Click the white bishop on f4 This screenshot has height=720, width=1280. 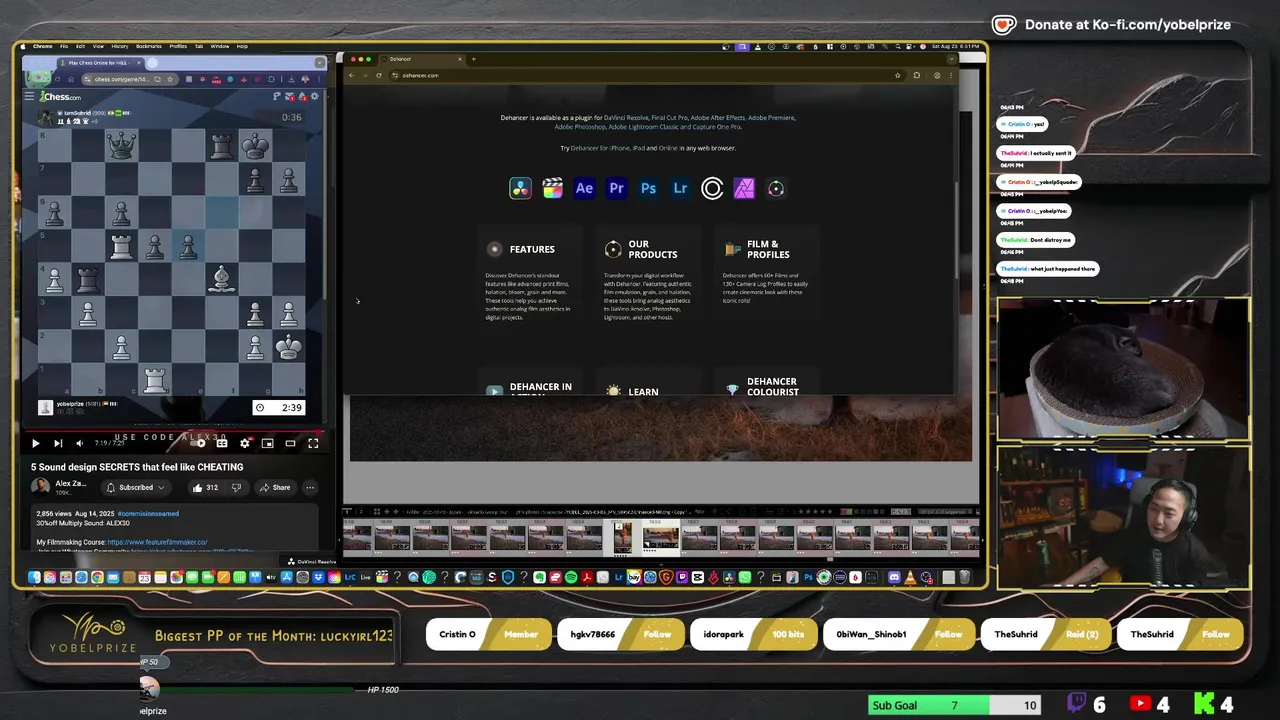pos(222,279)
